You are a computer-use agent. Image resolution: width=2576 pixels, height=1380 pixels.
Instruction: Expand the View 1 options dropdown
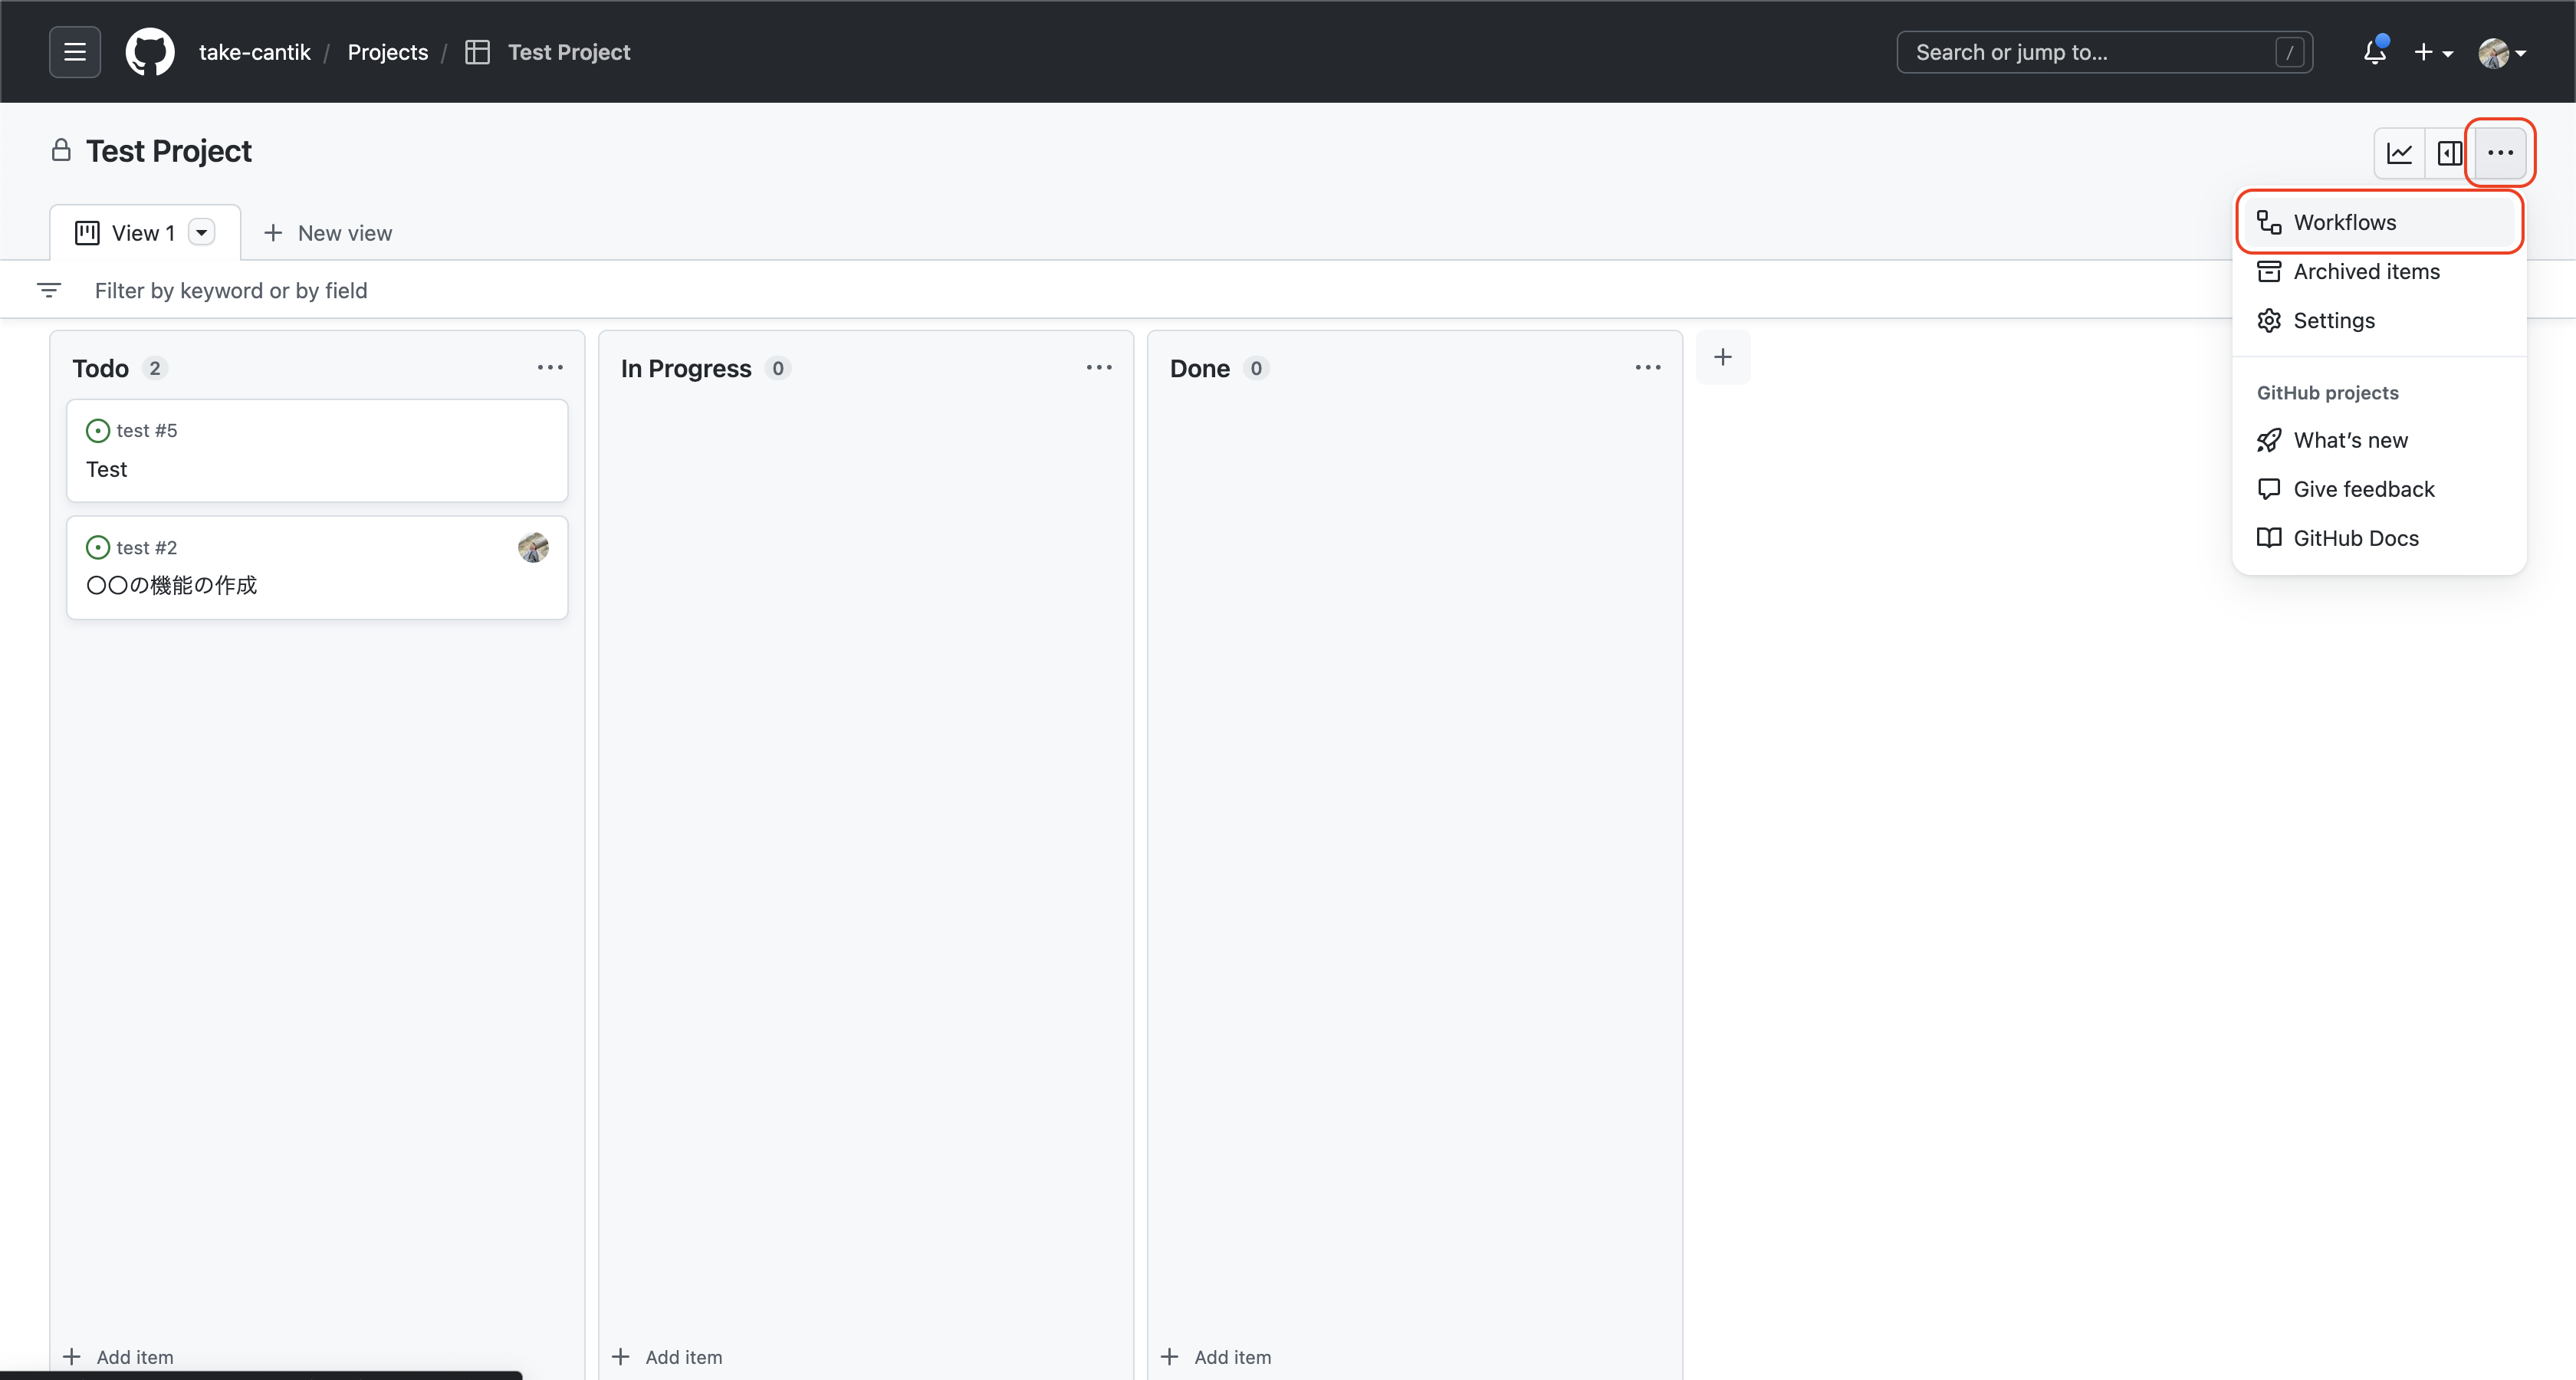click(x=202, y=233)
